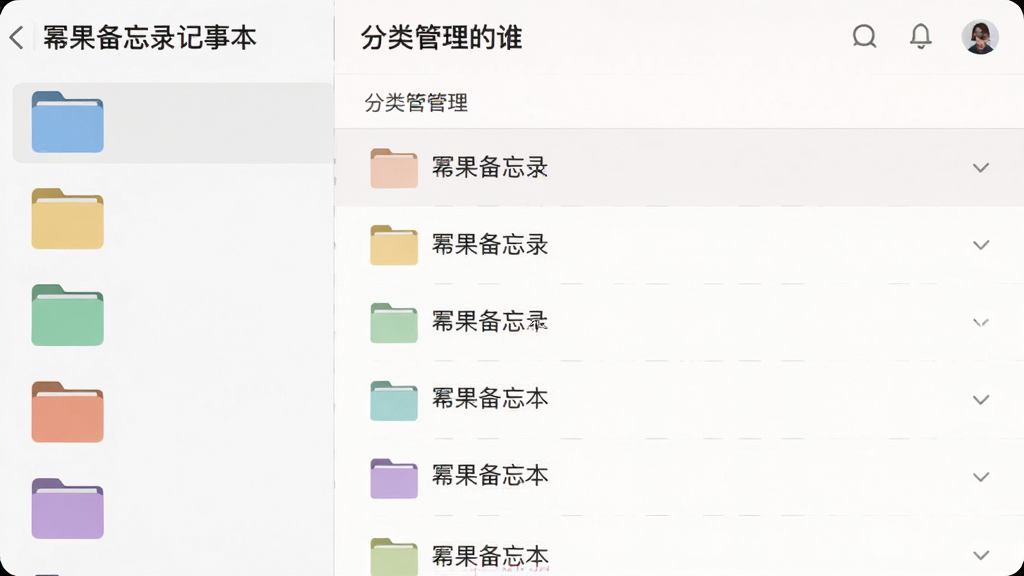The height and width of the screenshot is (576, 1024).
Task: Click 幂果备忘录 text beside the light green folder
Action: pos(490,321)
